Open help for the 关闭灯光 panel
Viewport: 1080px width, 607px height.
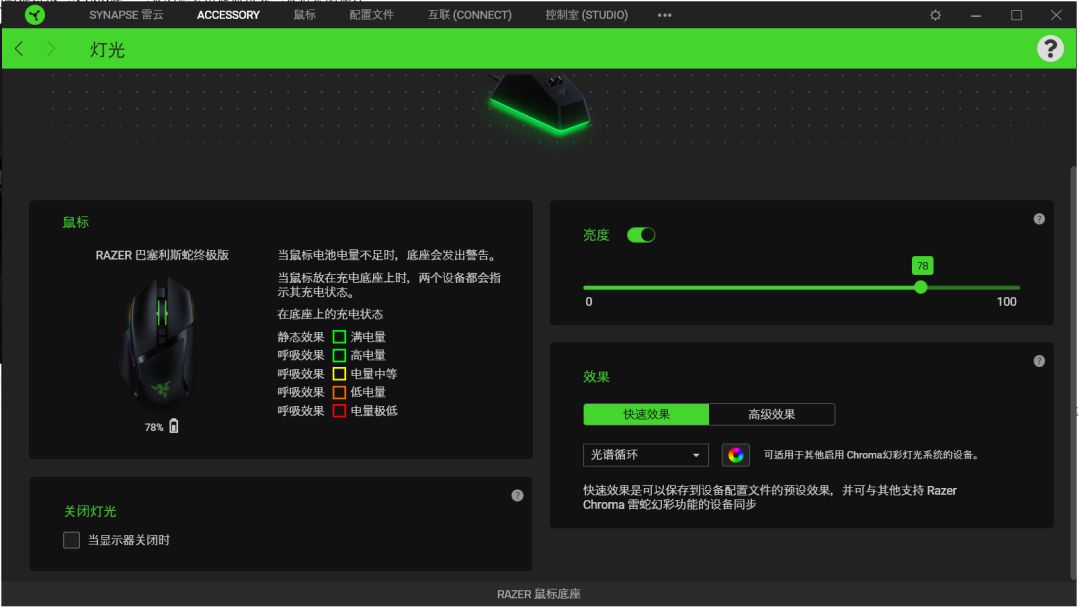click(x=517, y=495)
